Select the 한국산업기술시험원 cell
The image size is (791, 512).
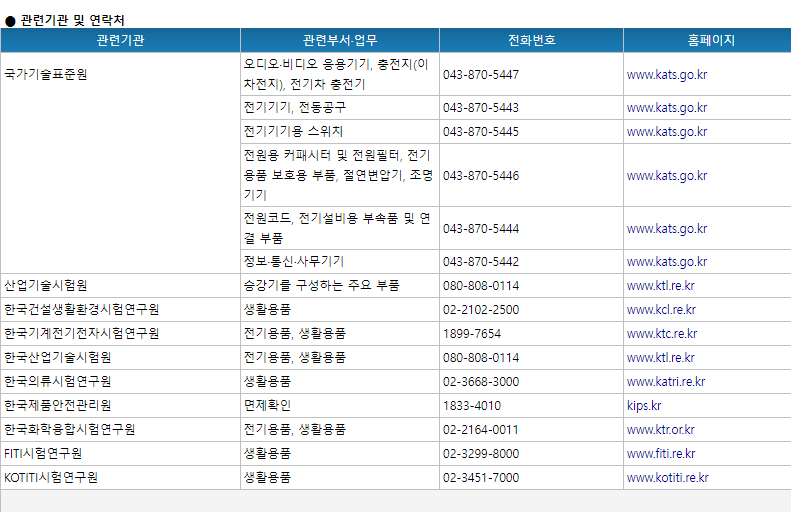point(120,358)
